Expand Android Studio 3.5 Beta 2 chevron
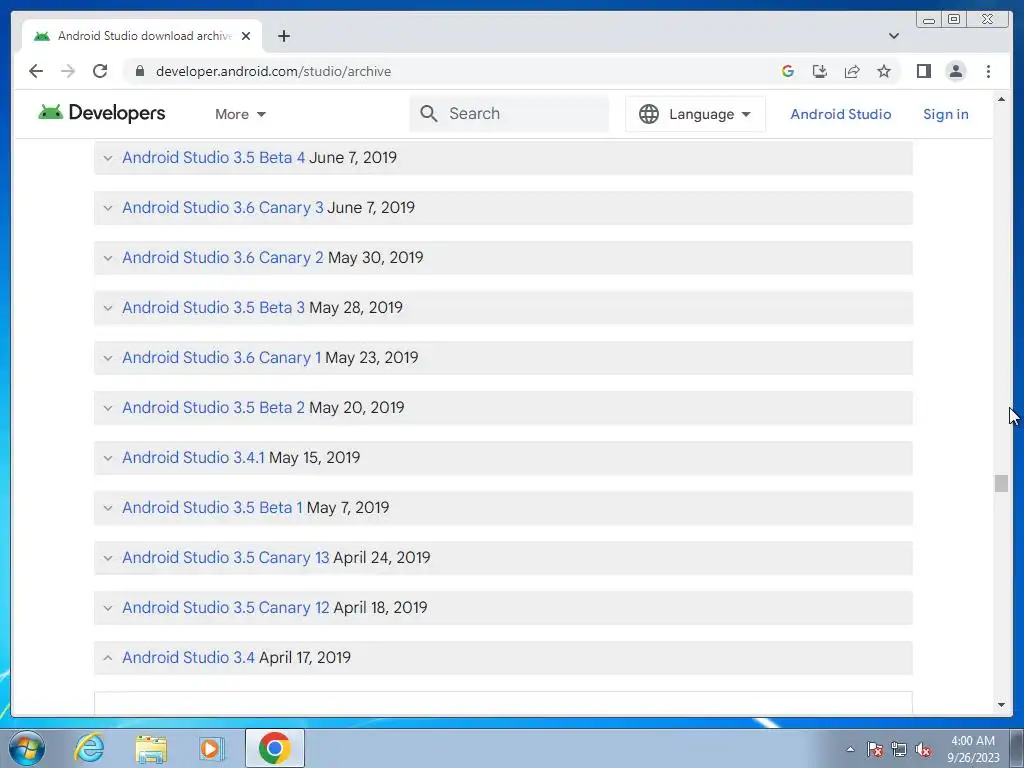Screen dimensions: 1024x768 (x=108, y=408)
